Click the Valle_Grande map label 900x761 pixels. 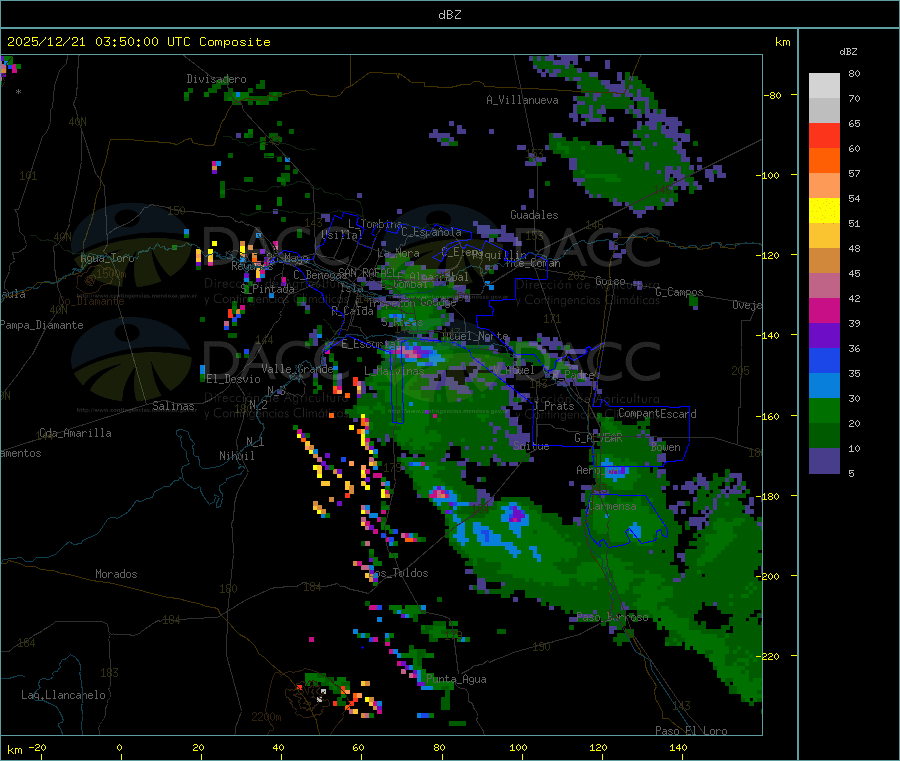tap(297, 369)
